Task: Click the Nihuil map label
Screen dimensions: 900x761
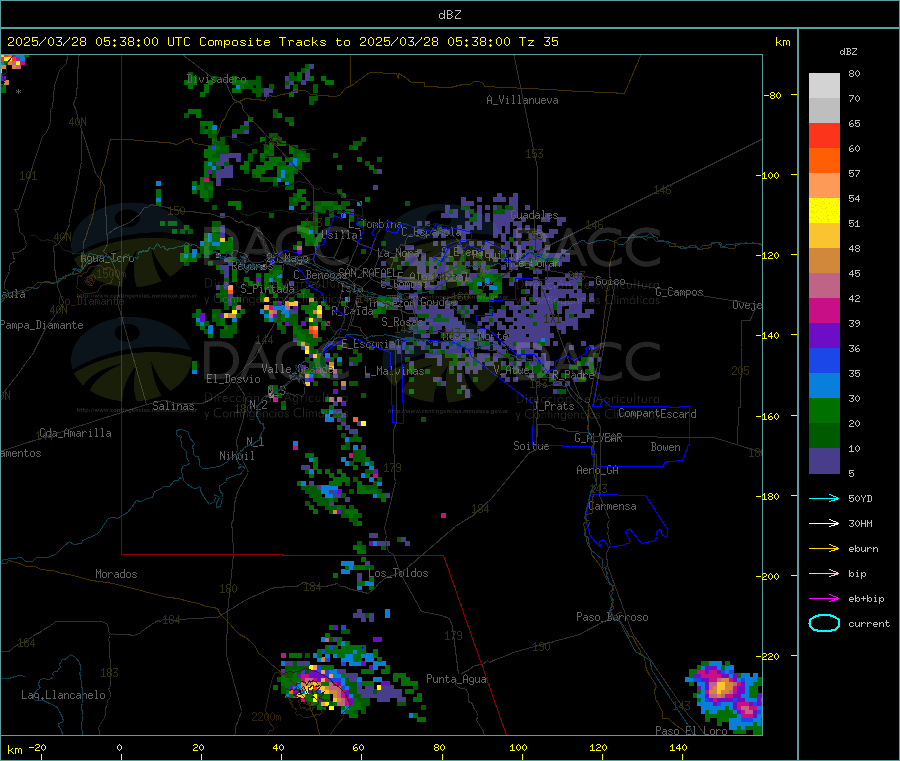Action: [236, 456]
